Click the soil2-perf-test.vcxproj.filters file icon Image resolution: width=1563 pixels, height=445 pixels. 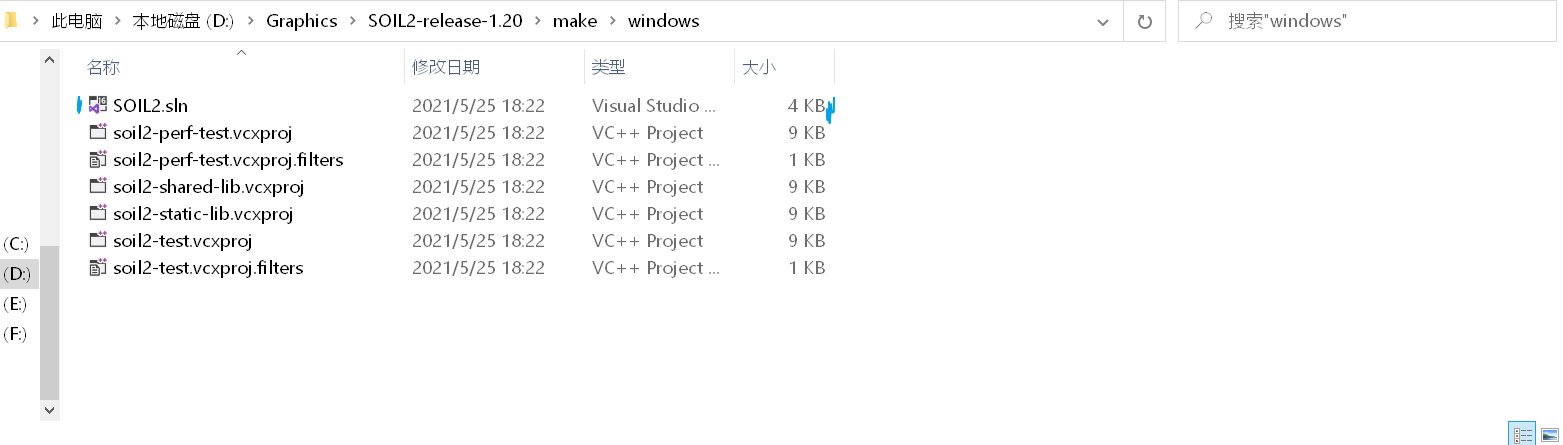coord(98,159)
